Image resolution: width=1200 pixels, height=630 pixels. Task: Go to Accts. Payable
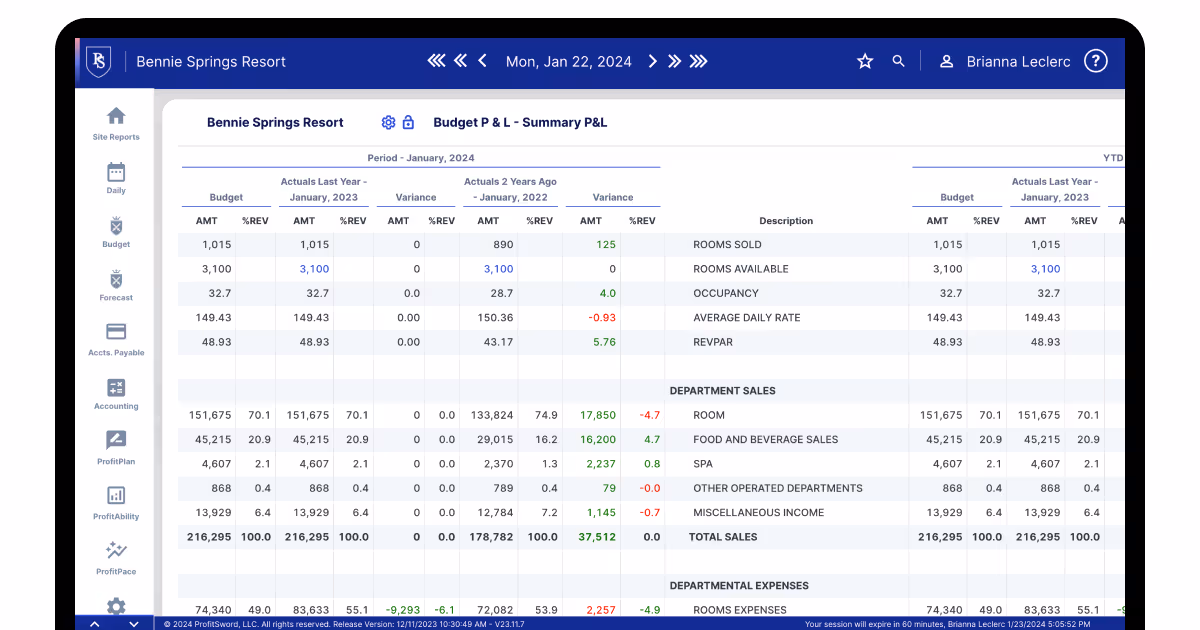click(x=116, y=339)
